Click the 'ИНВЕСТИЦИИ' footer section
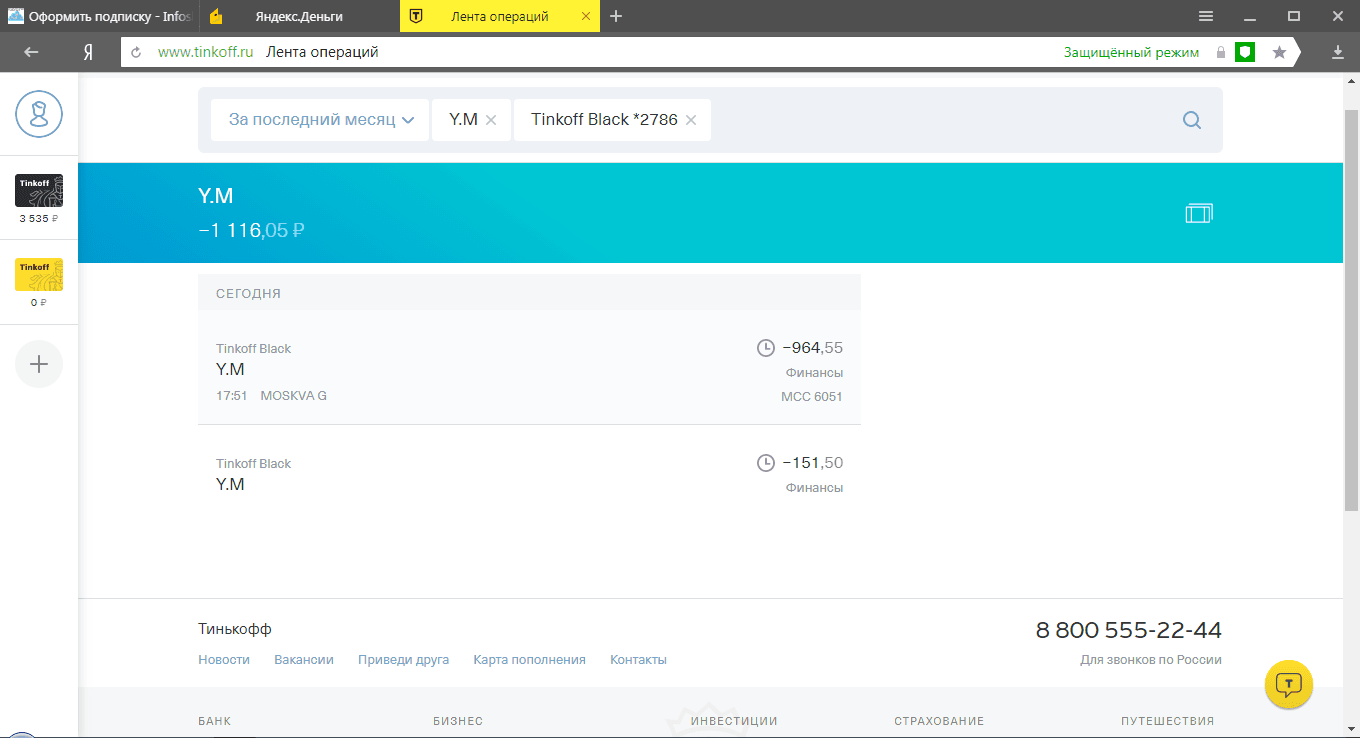1360x738 pixels. tap(734, 721)
